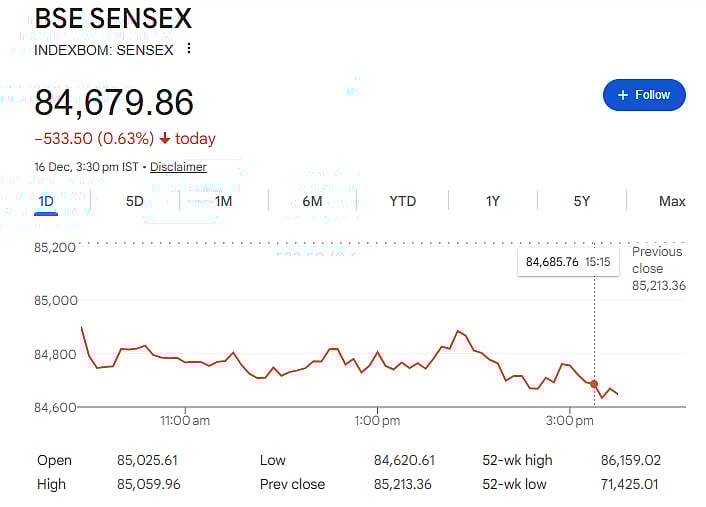Open the three-dot more options menu
Screen dimensions: 706x507
(x=188, y=49)
